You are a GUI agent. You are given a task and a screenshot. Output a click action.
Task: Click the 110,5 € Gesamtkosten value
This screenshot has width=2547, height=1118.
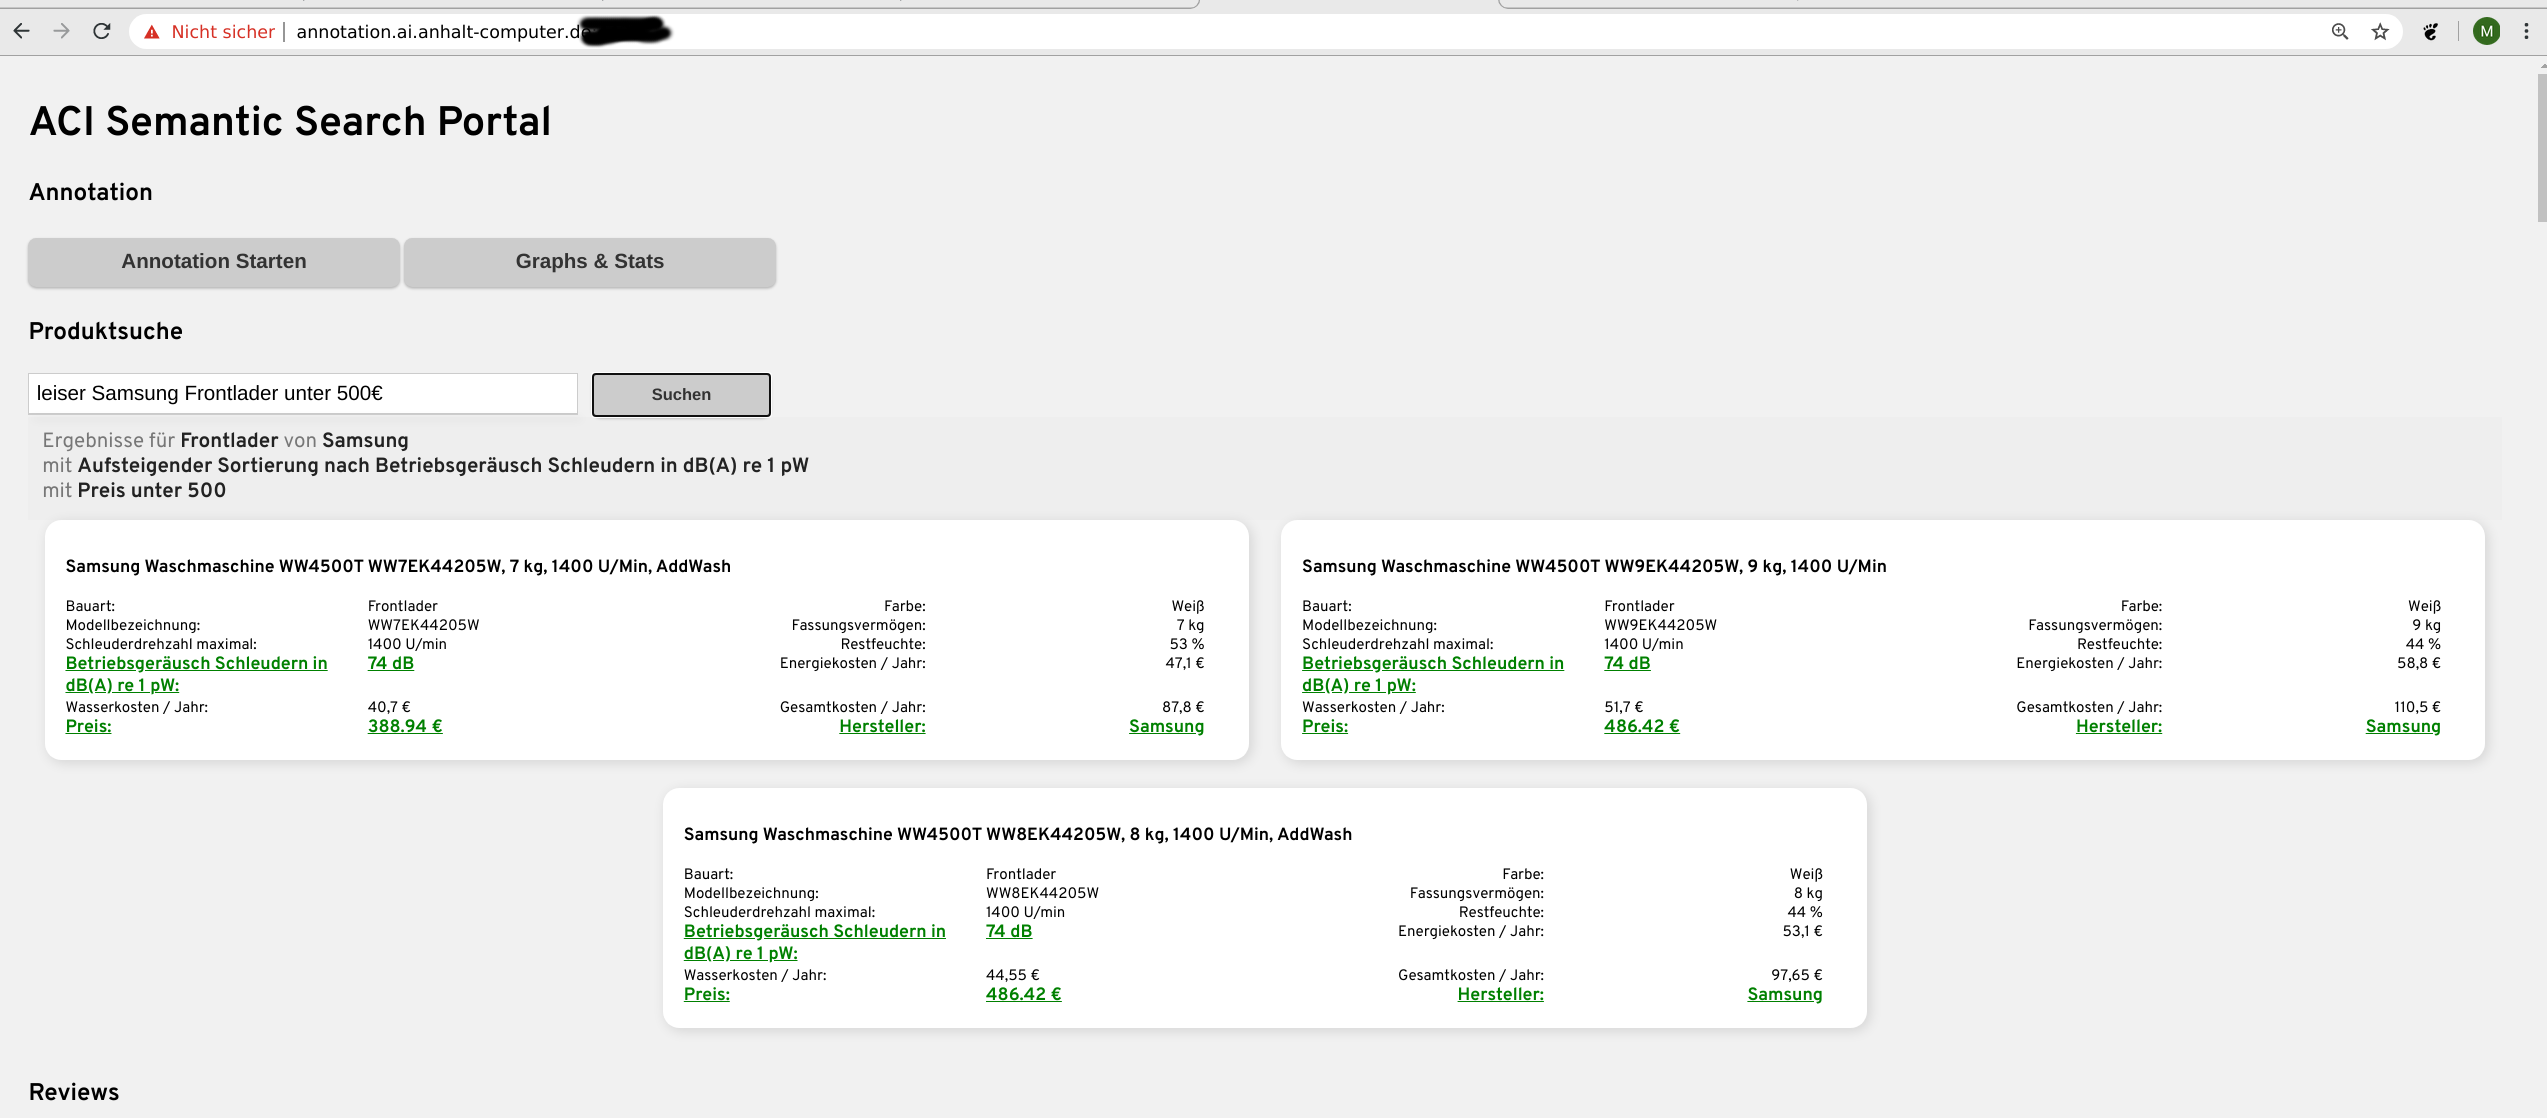point(2417,707)
